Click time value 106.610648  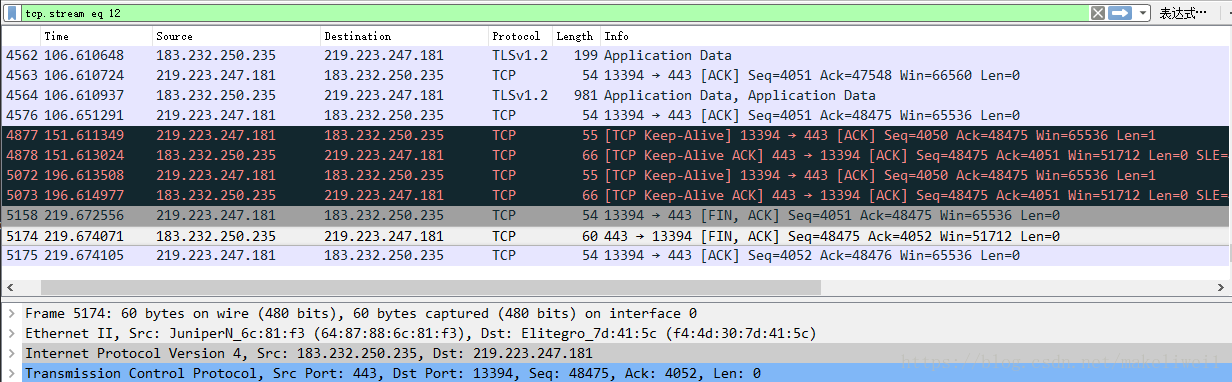(84, 56)
